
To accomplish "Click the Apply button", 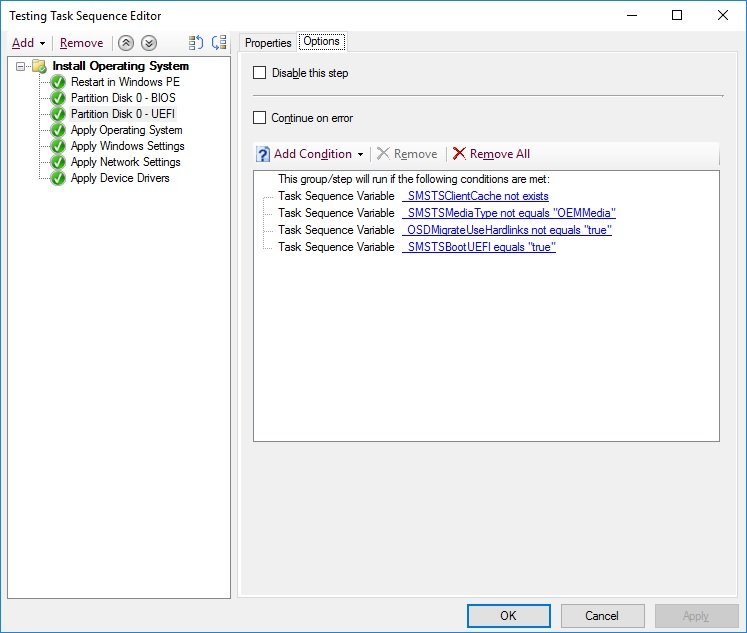I will coord(696,616).
